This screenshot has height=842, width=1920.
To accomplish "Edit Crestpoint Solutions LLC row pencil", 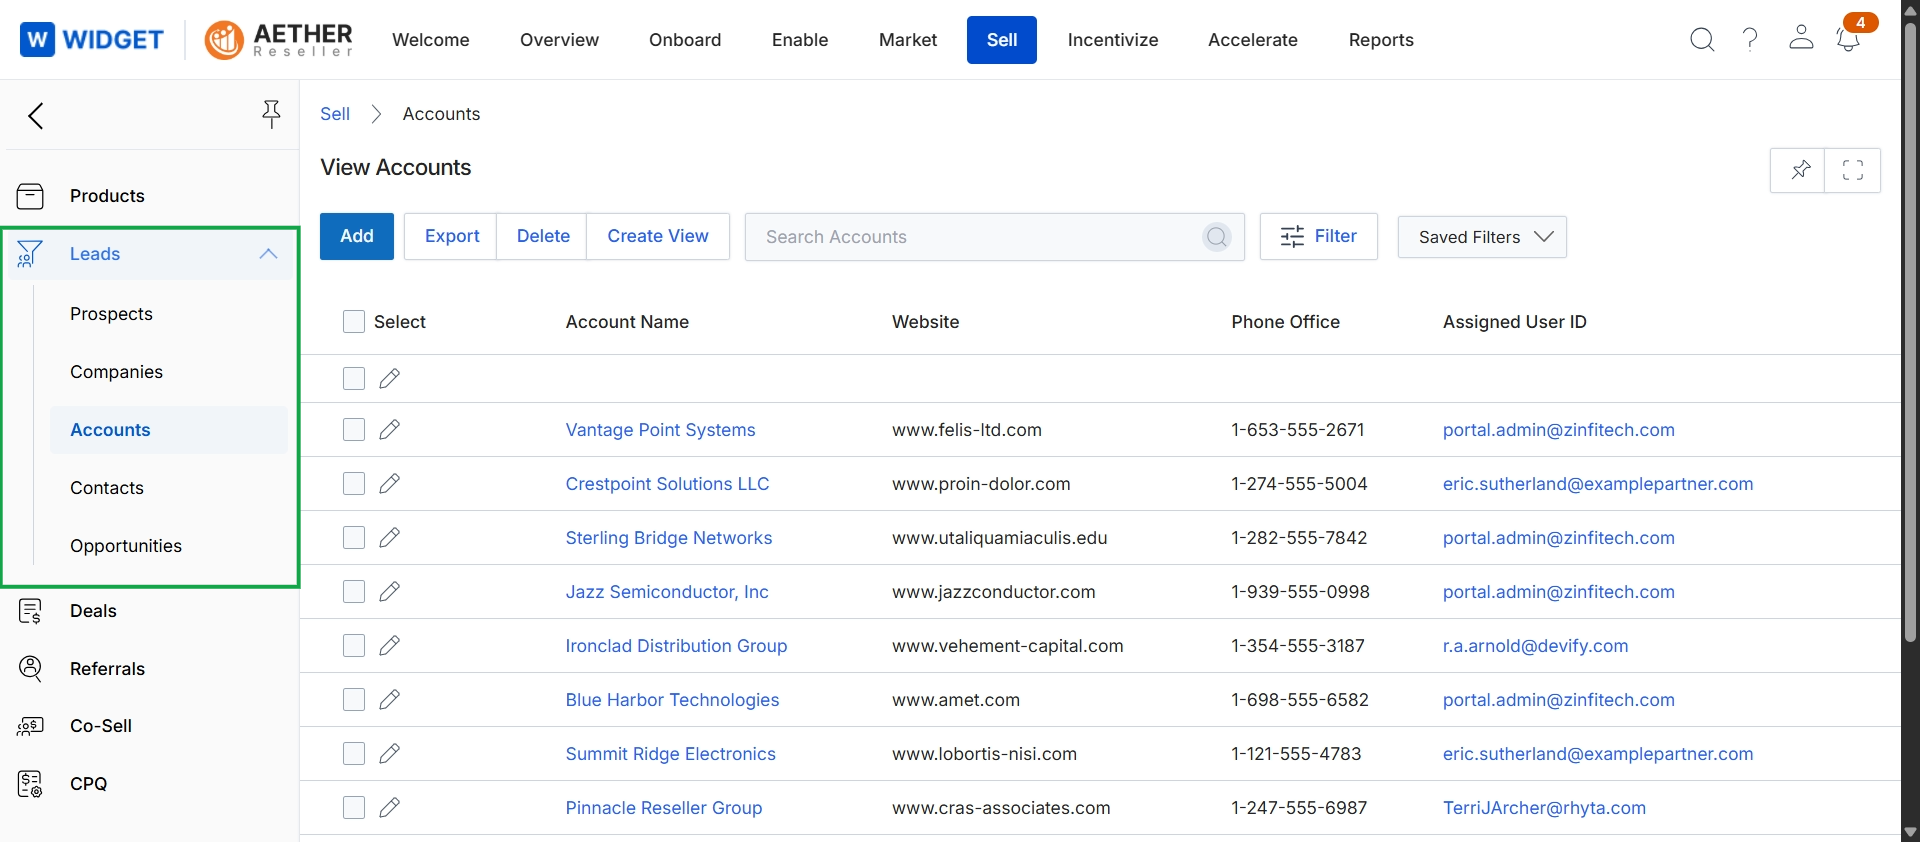I will coord(390,484).
